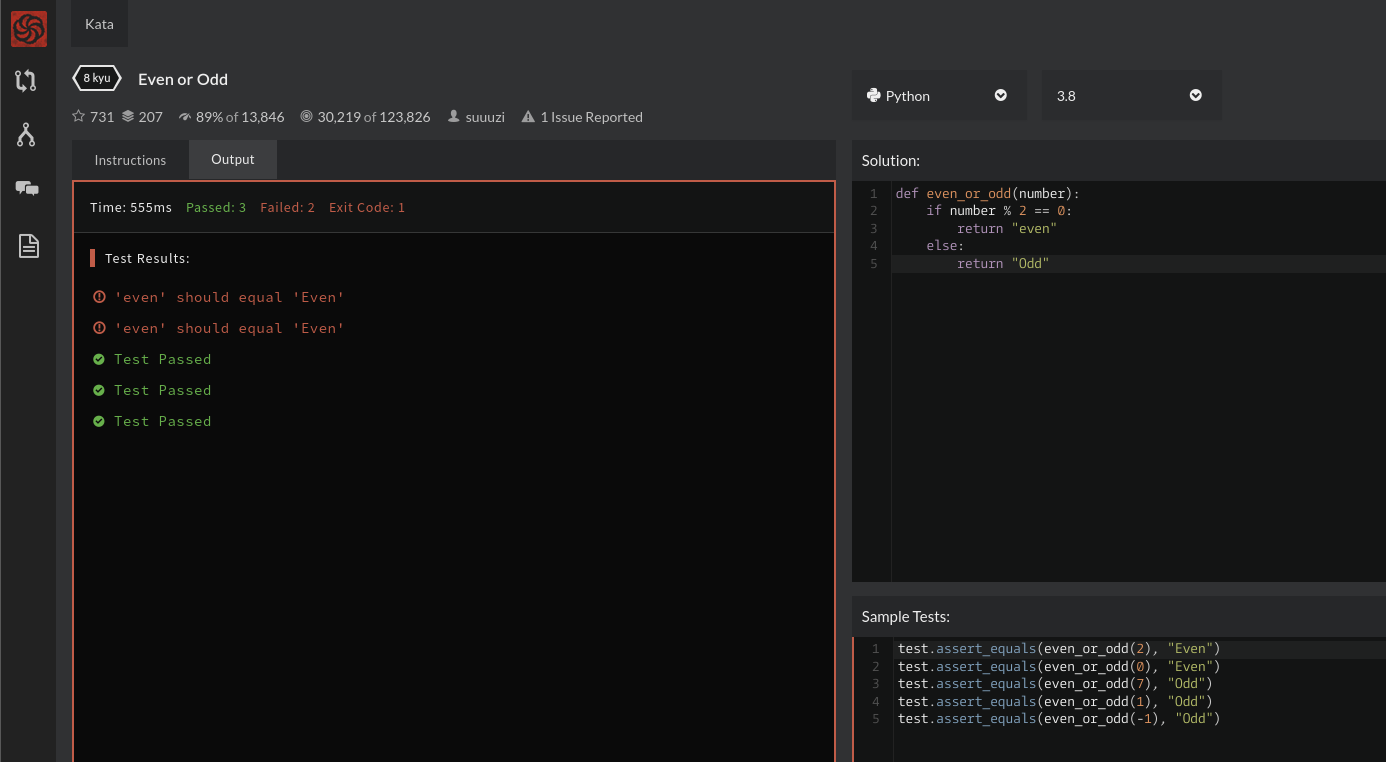Click the first Test Passed result
Viewport: 1386px width, 762px height.
(x=162, y=359)
